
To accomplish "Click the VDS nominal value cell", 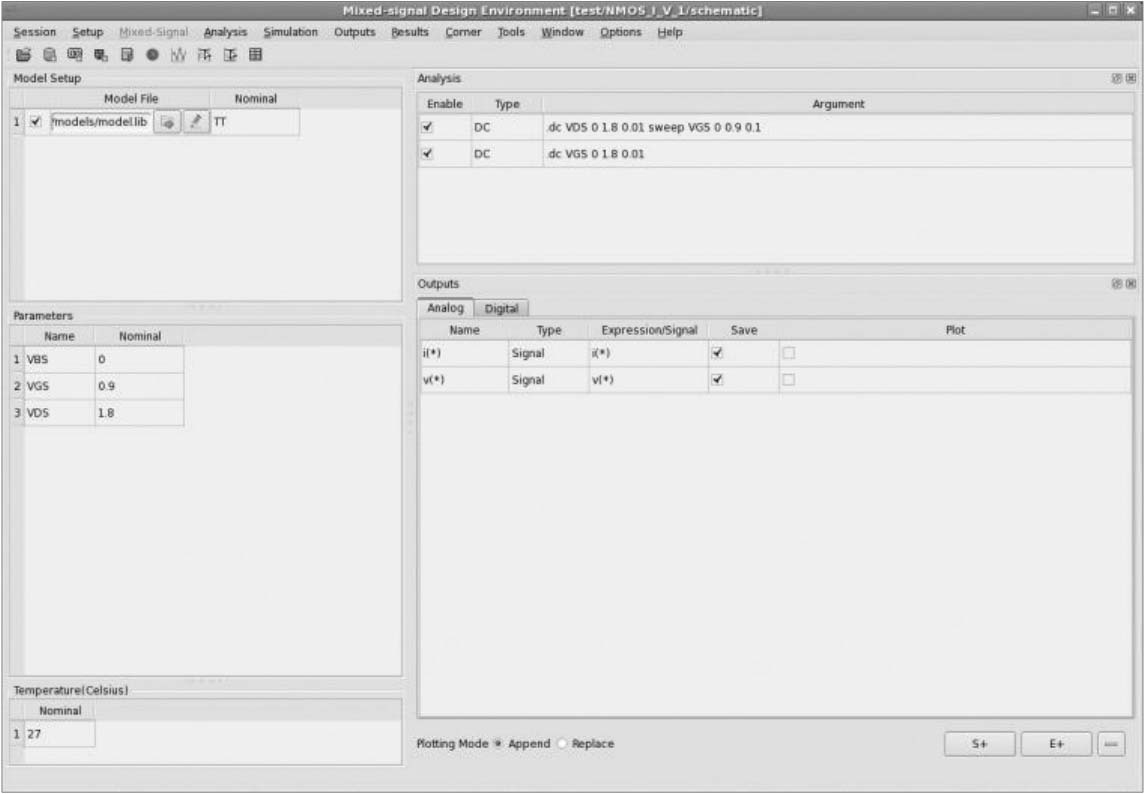I will pyautogui.click(x=139, y=413).
